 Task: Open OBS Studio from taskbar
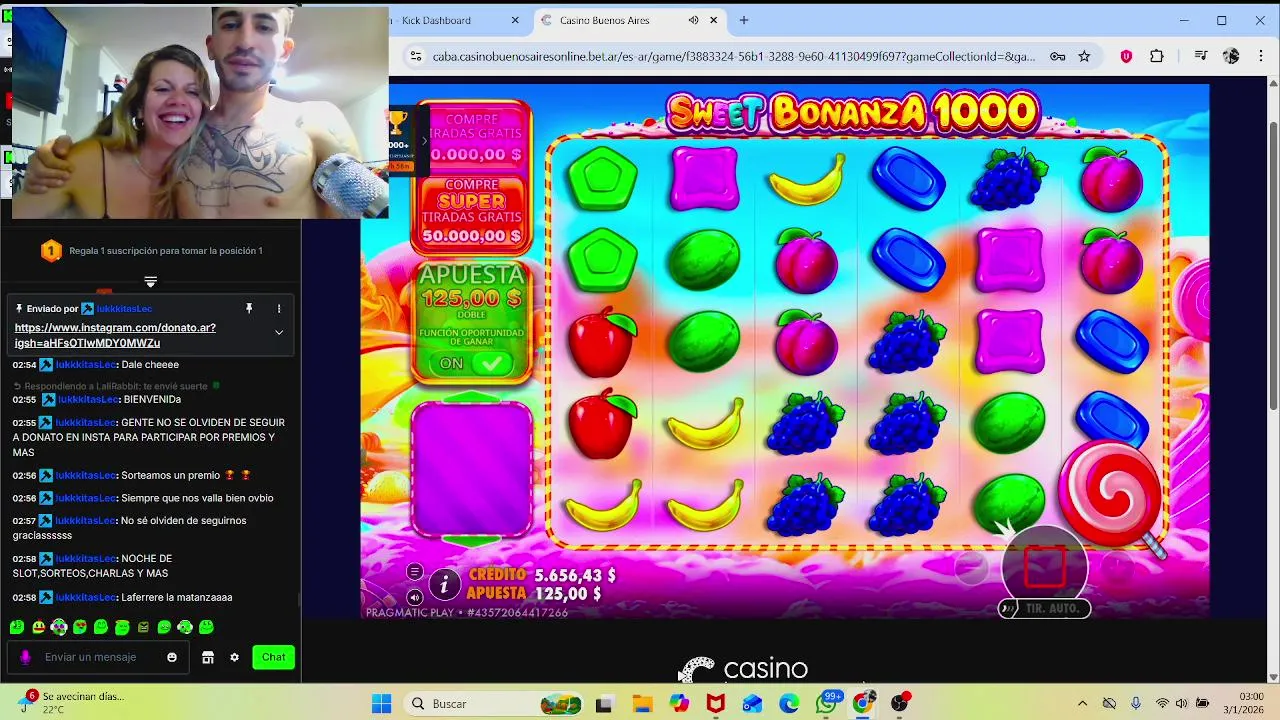tap(899, 704)
